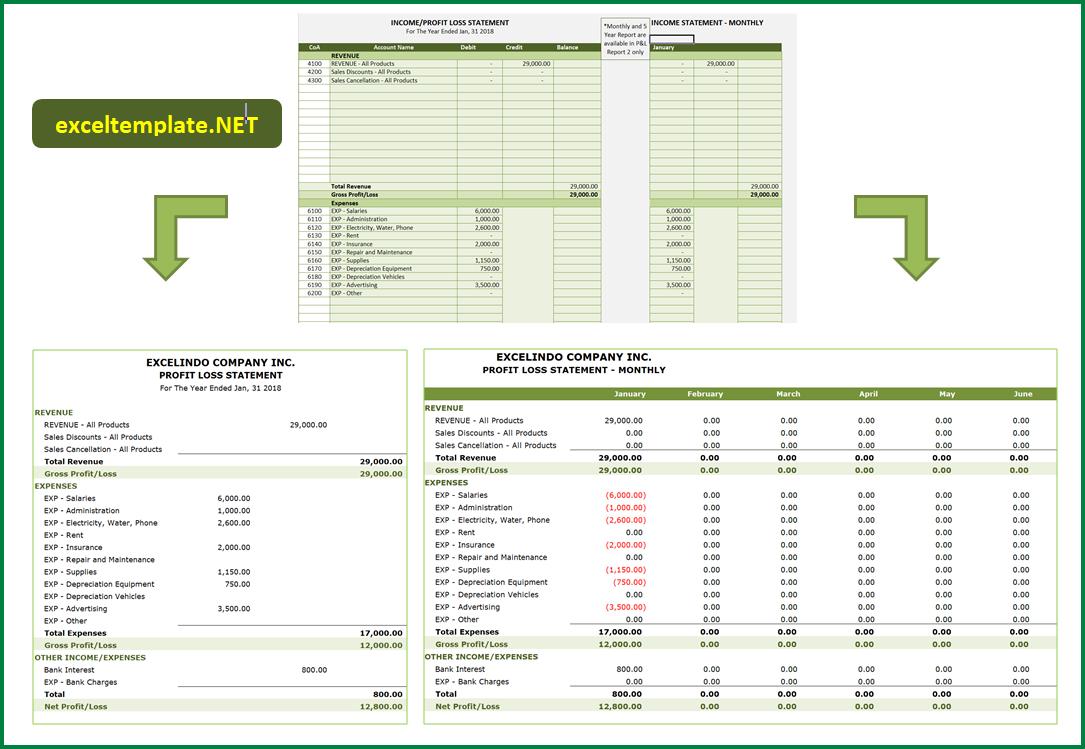The width and height of the screenshot is (1085, 749).
Task: Click the June column header in the monthly statement
Action: click(x=1023, y=394)
